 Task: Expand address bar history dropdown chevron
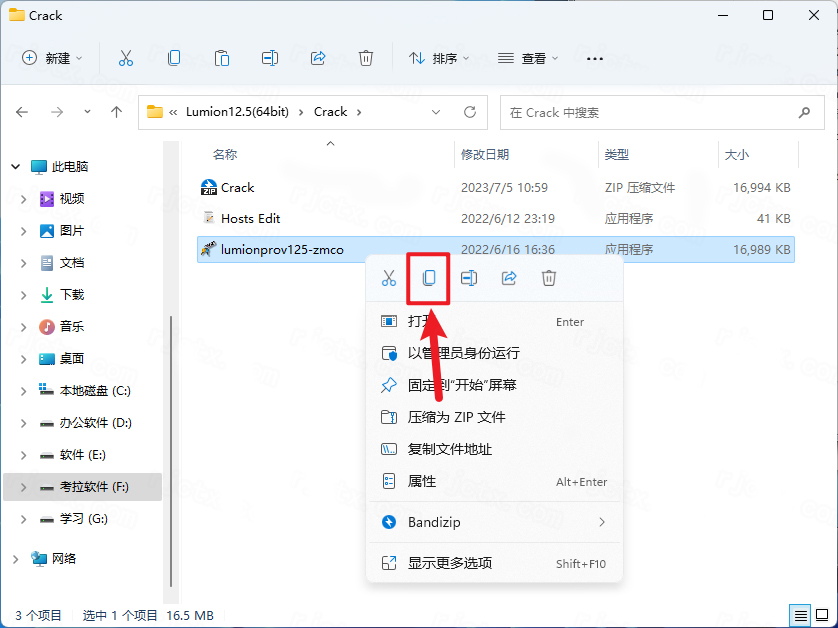coord(436,112)
